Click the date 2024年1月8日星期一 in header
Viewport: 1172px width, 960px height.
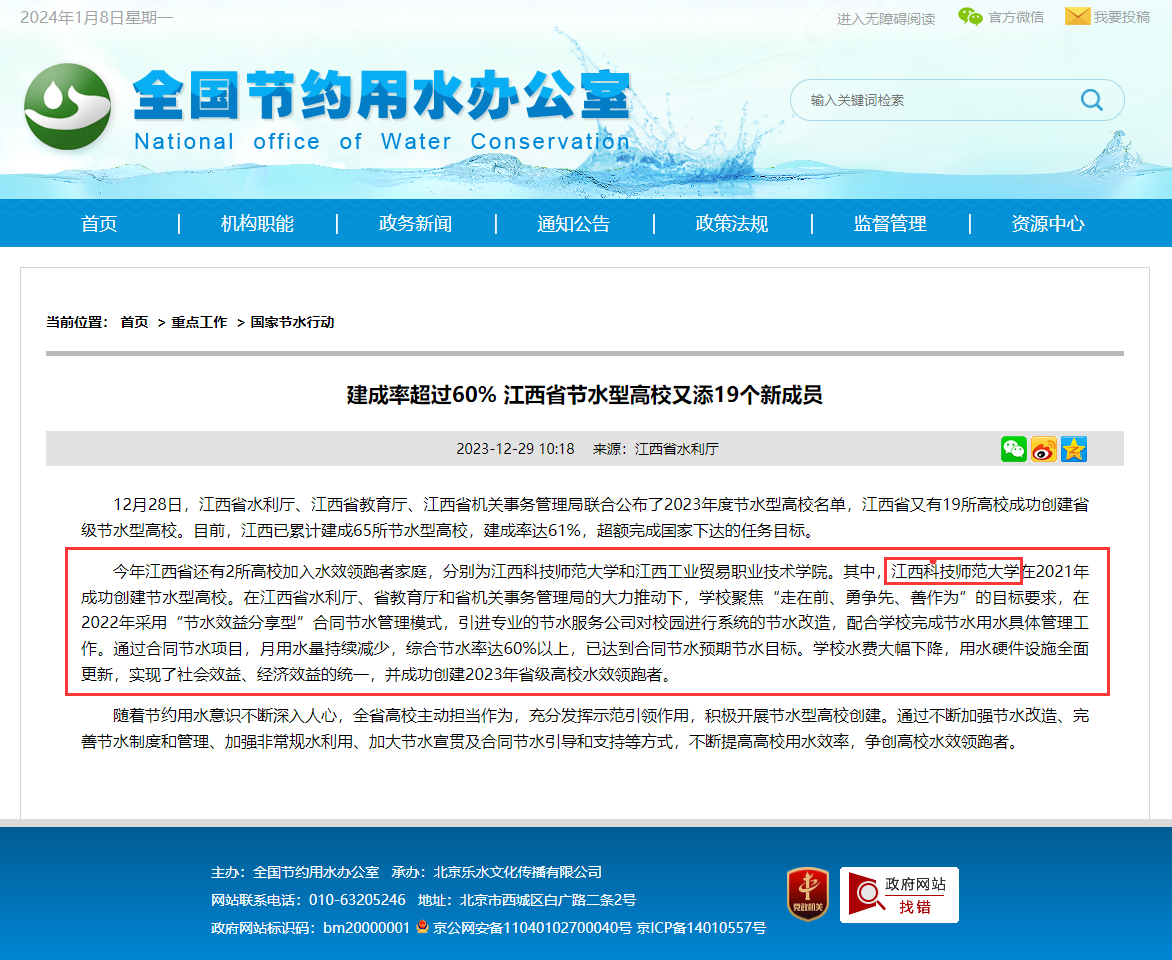(96, 17)
